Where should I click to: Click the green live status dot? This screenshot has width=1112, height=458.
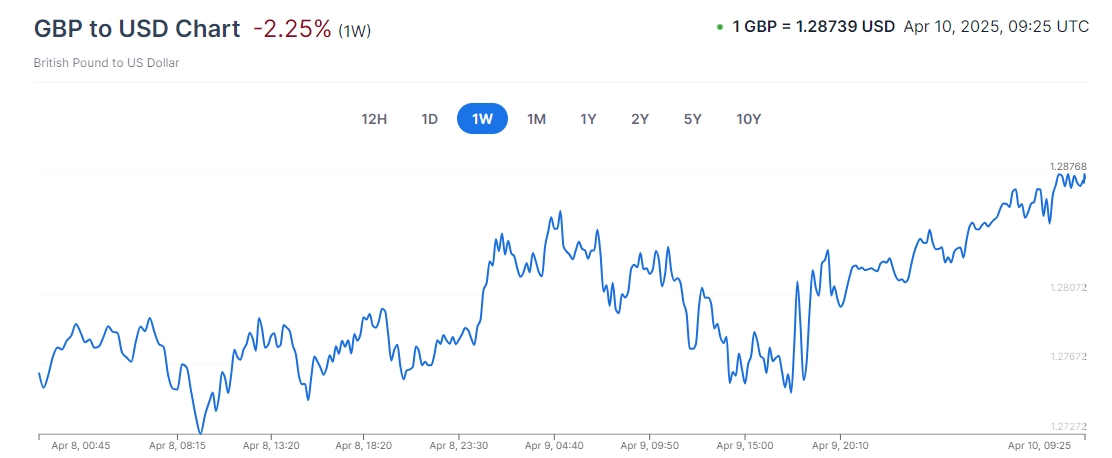click(720, 28)
